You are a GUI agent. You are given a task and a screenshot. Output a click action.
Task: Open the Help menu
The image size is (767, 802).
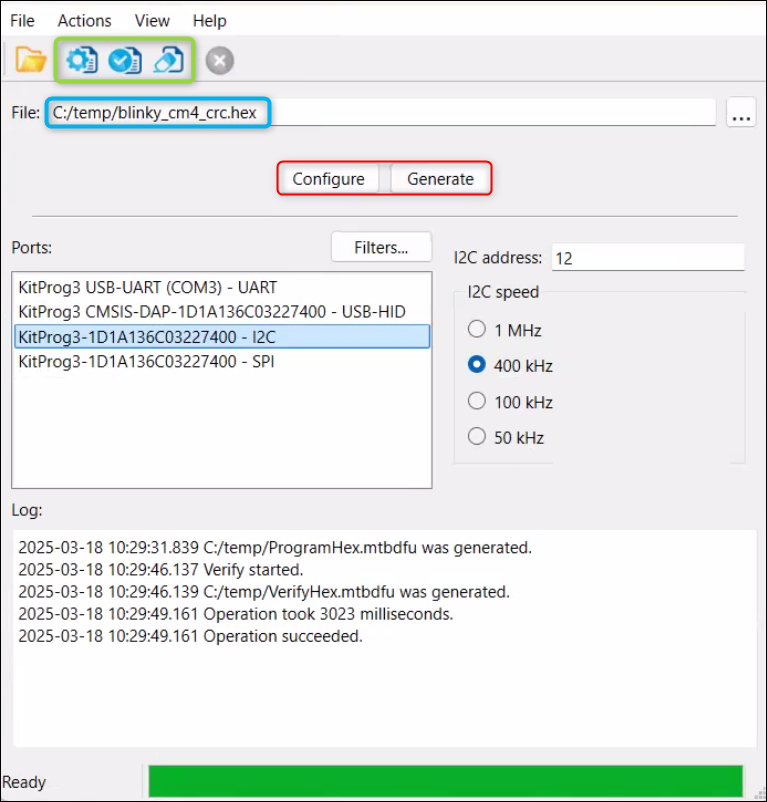[x=210, y=20]
